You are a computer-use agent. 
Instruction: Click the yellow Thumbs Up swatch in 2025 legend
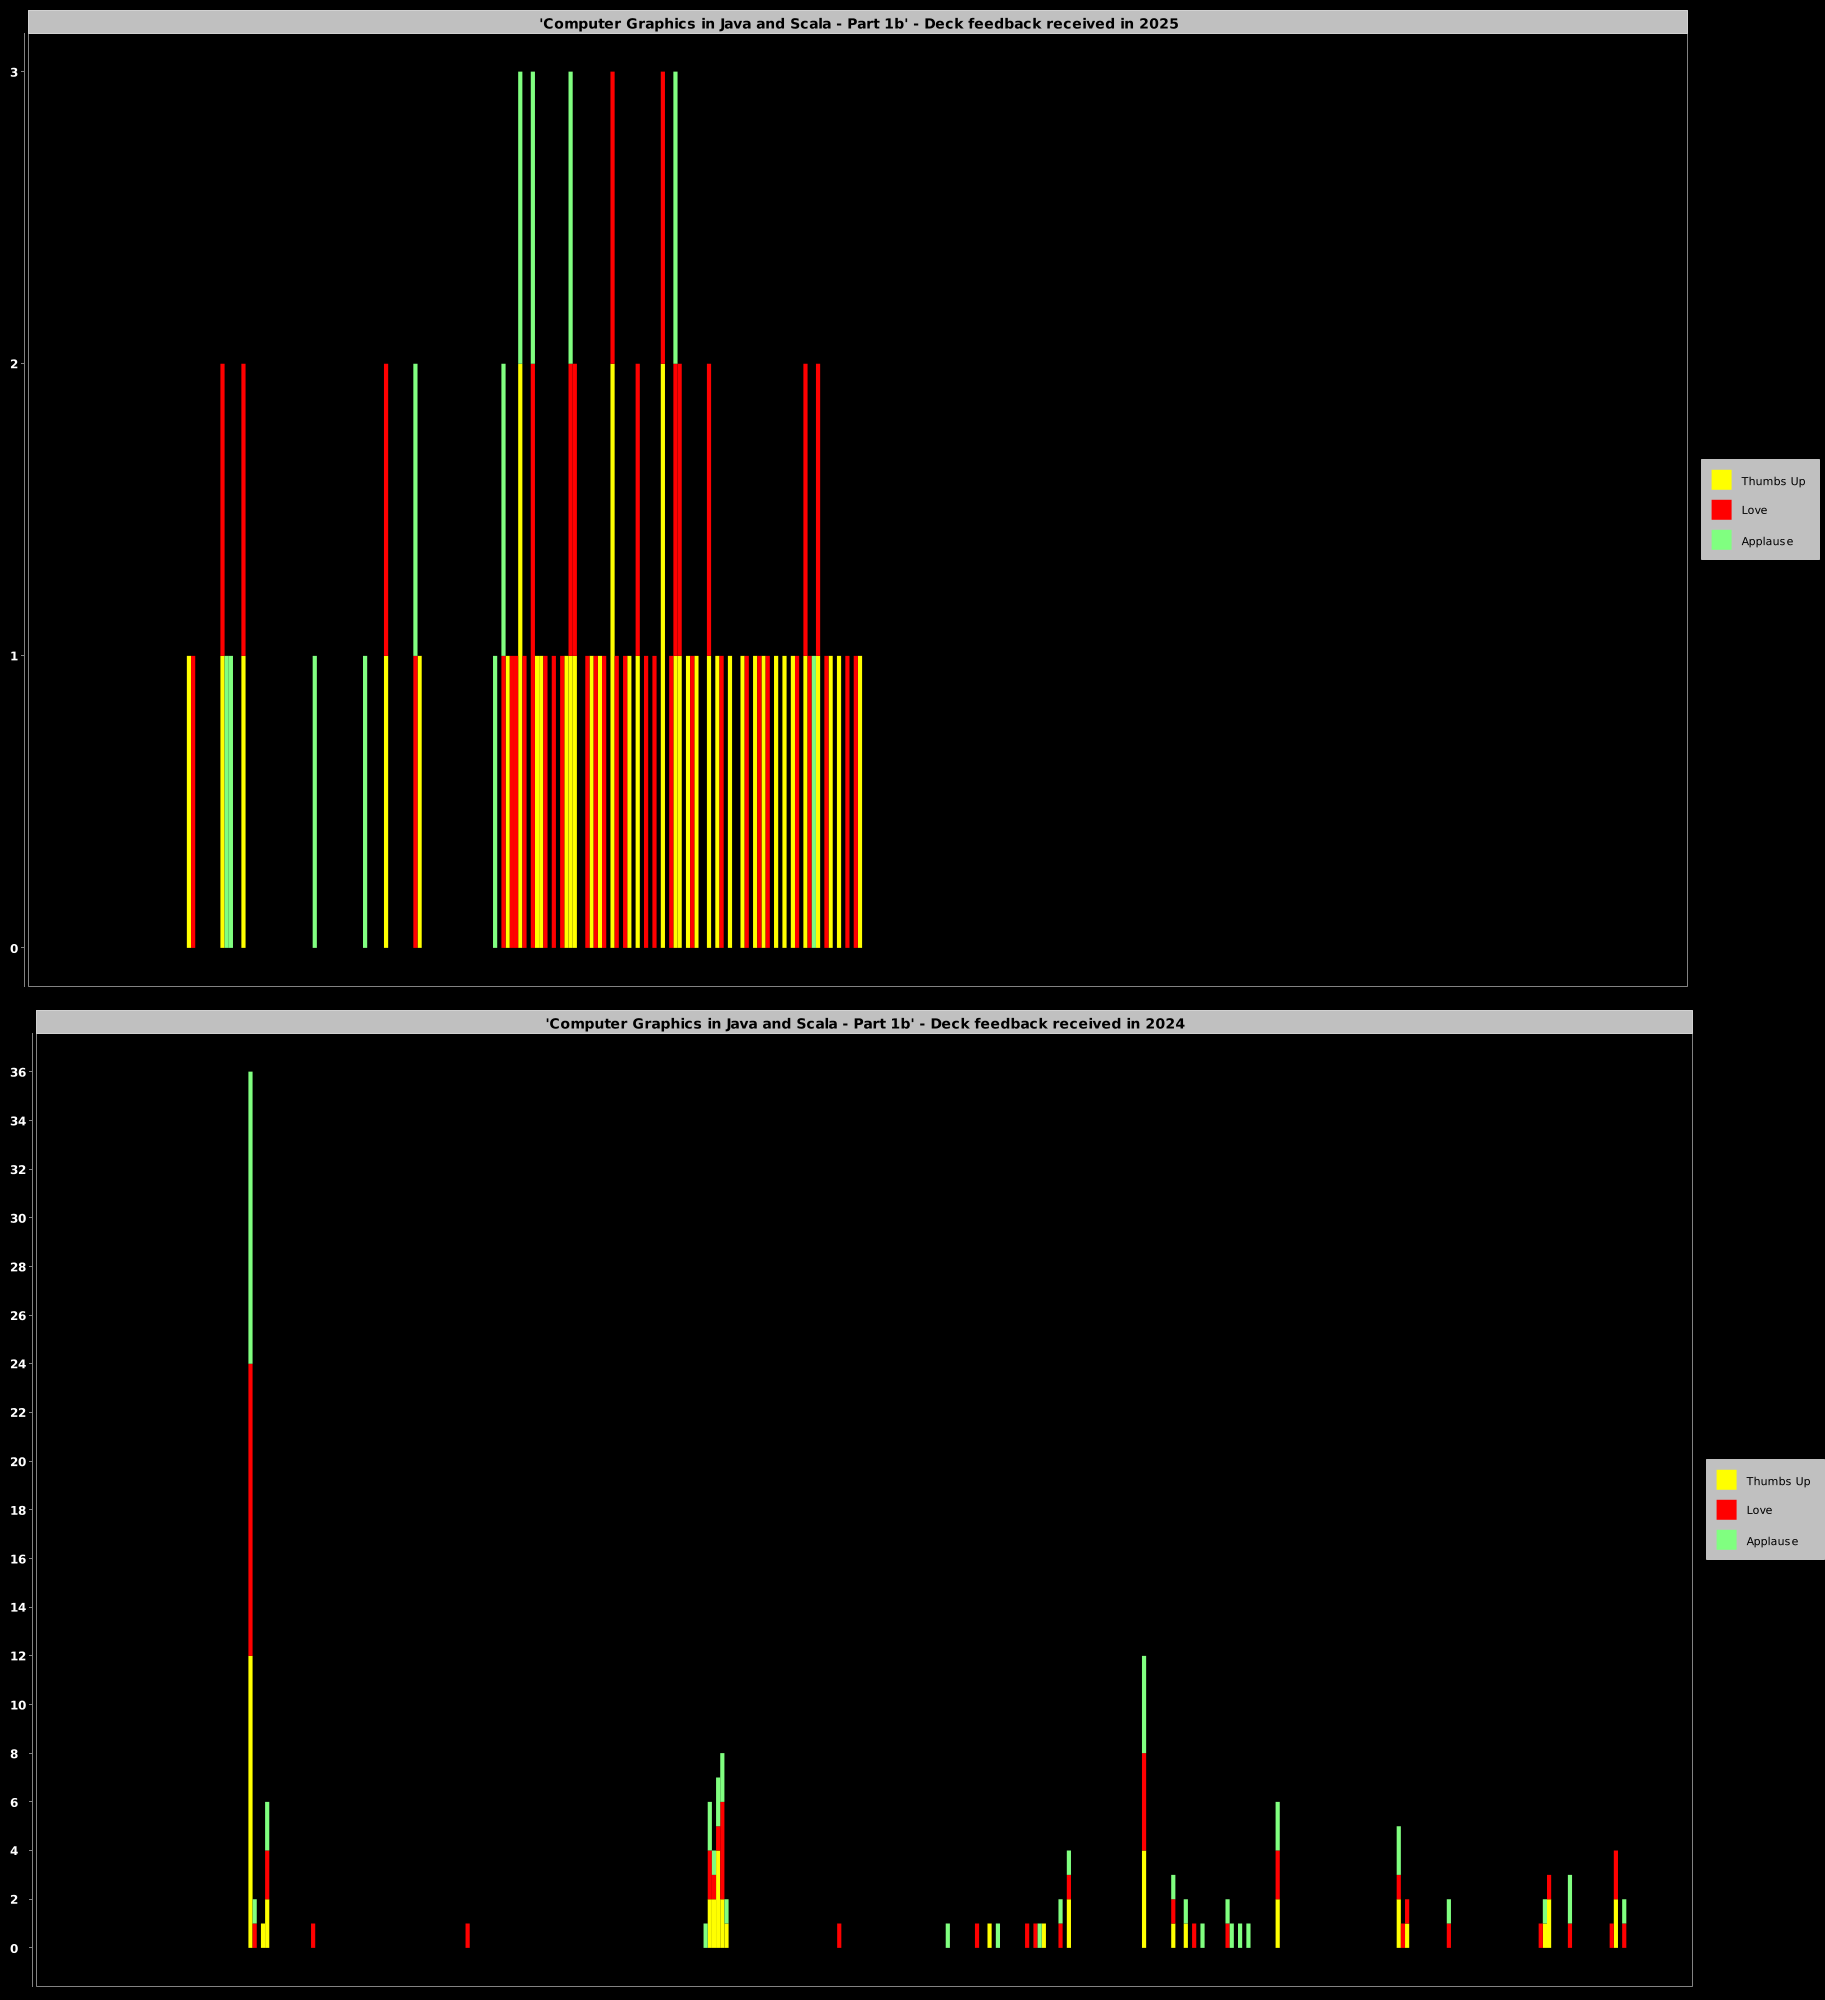coord(1721,480)
